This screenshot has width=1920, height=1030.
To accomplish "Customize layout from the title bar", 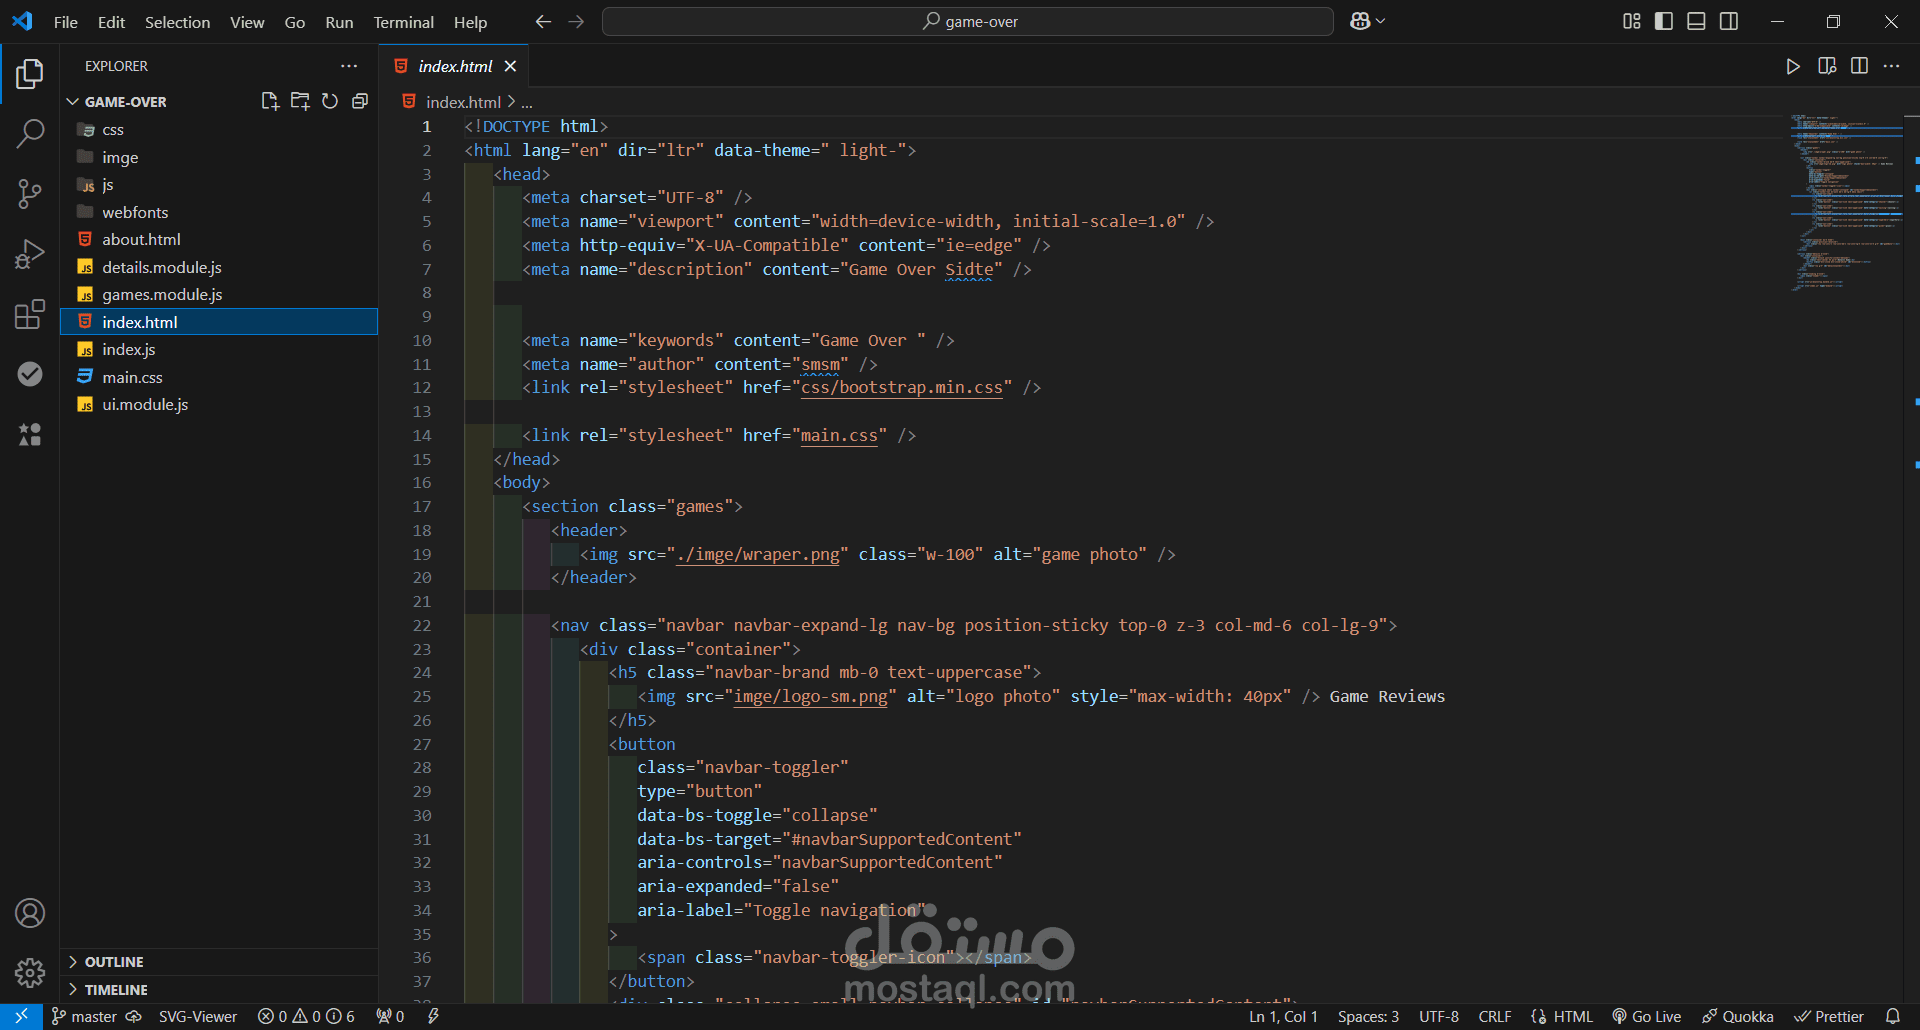I will coord(1632,21).
